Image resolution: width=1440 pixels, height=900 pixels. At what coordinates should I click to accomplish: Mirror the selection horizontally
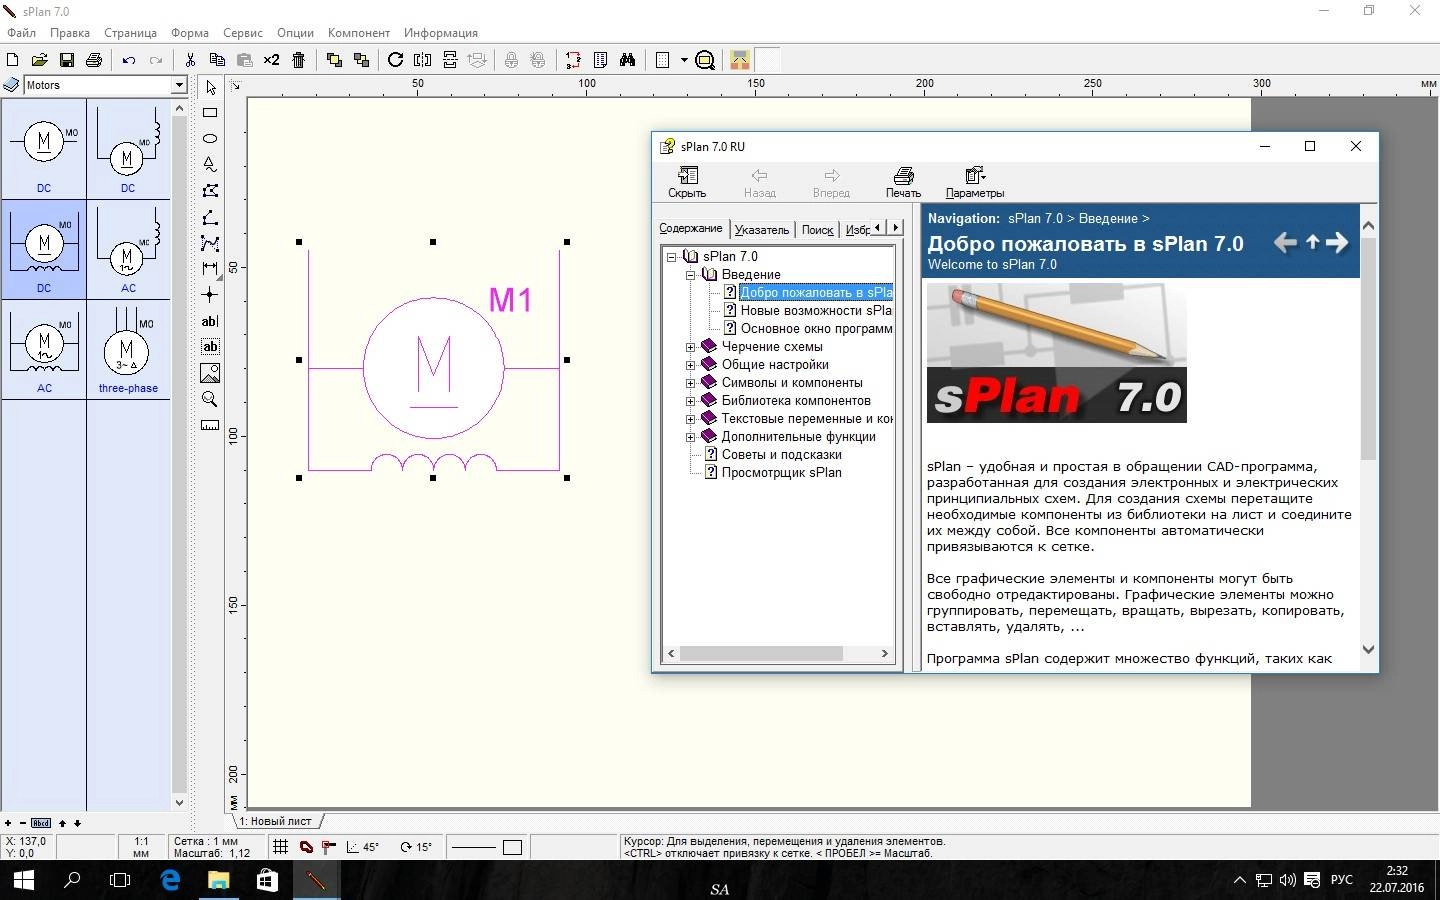pos(423,60)
